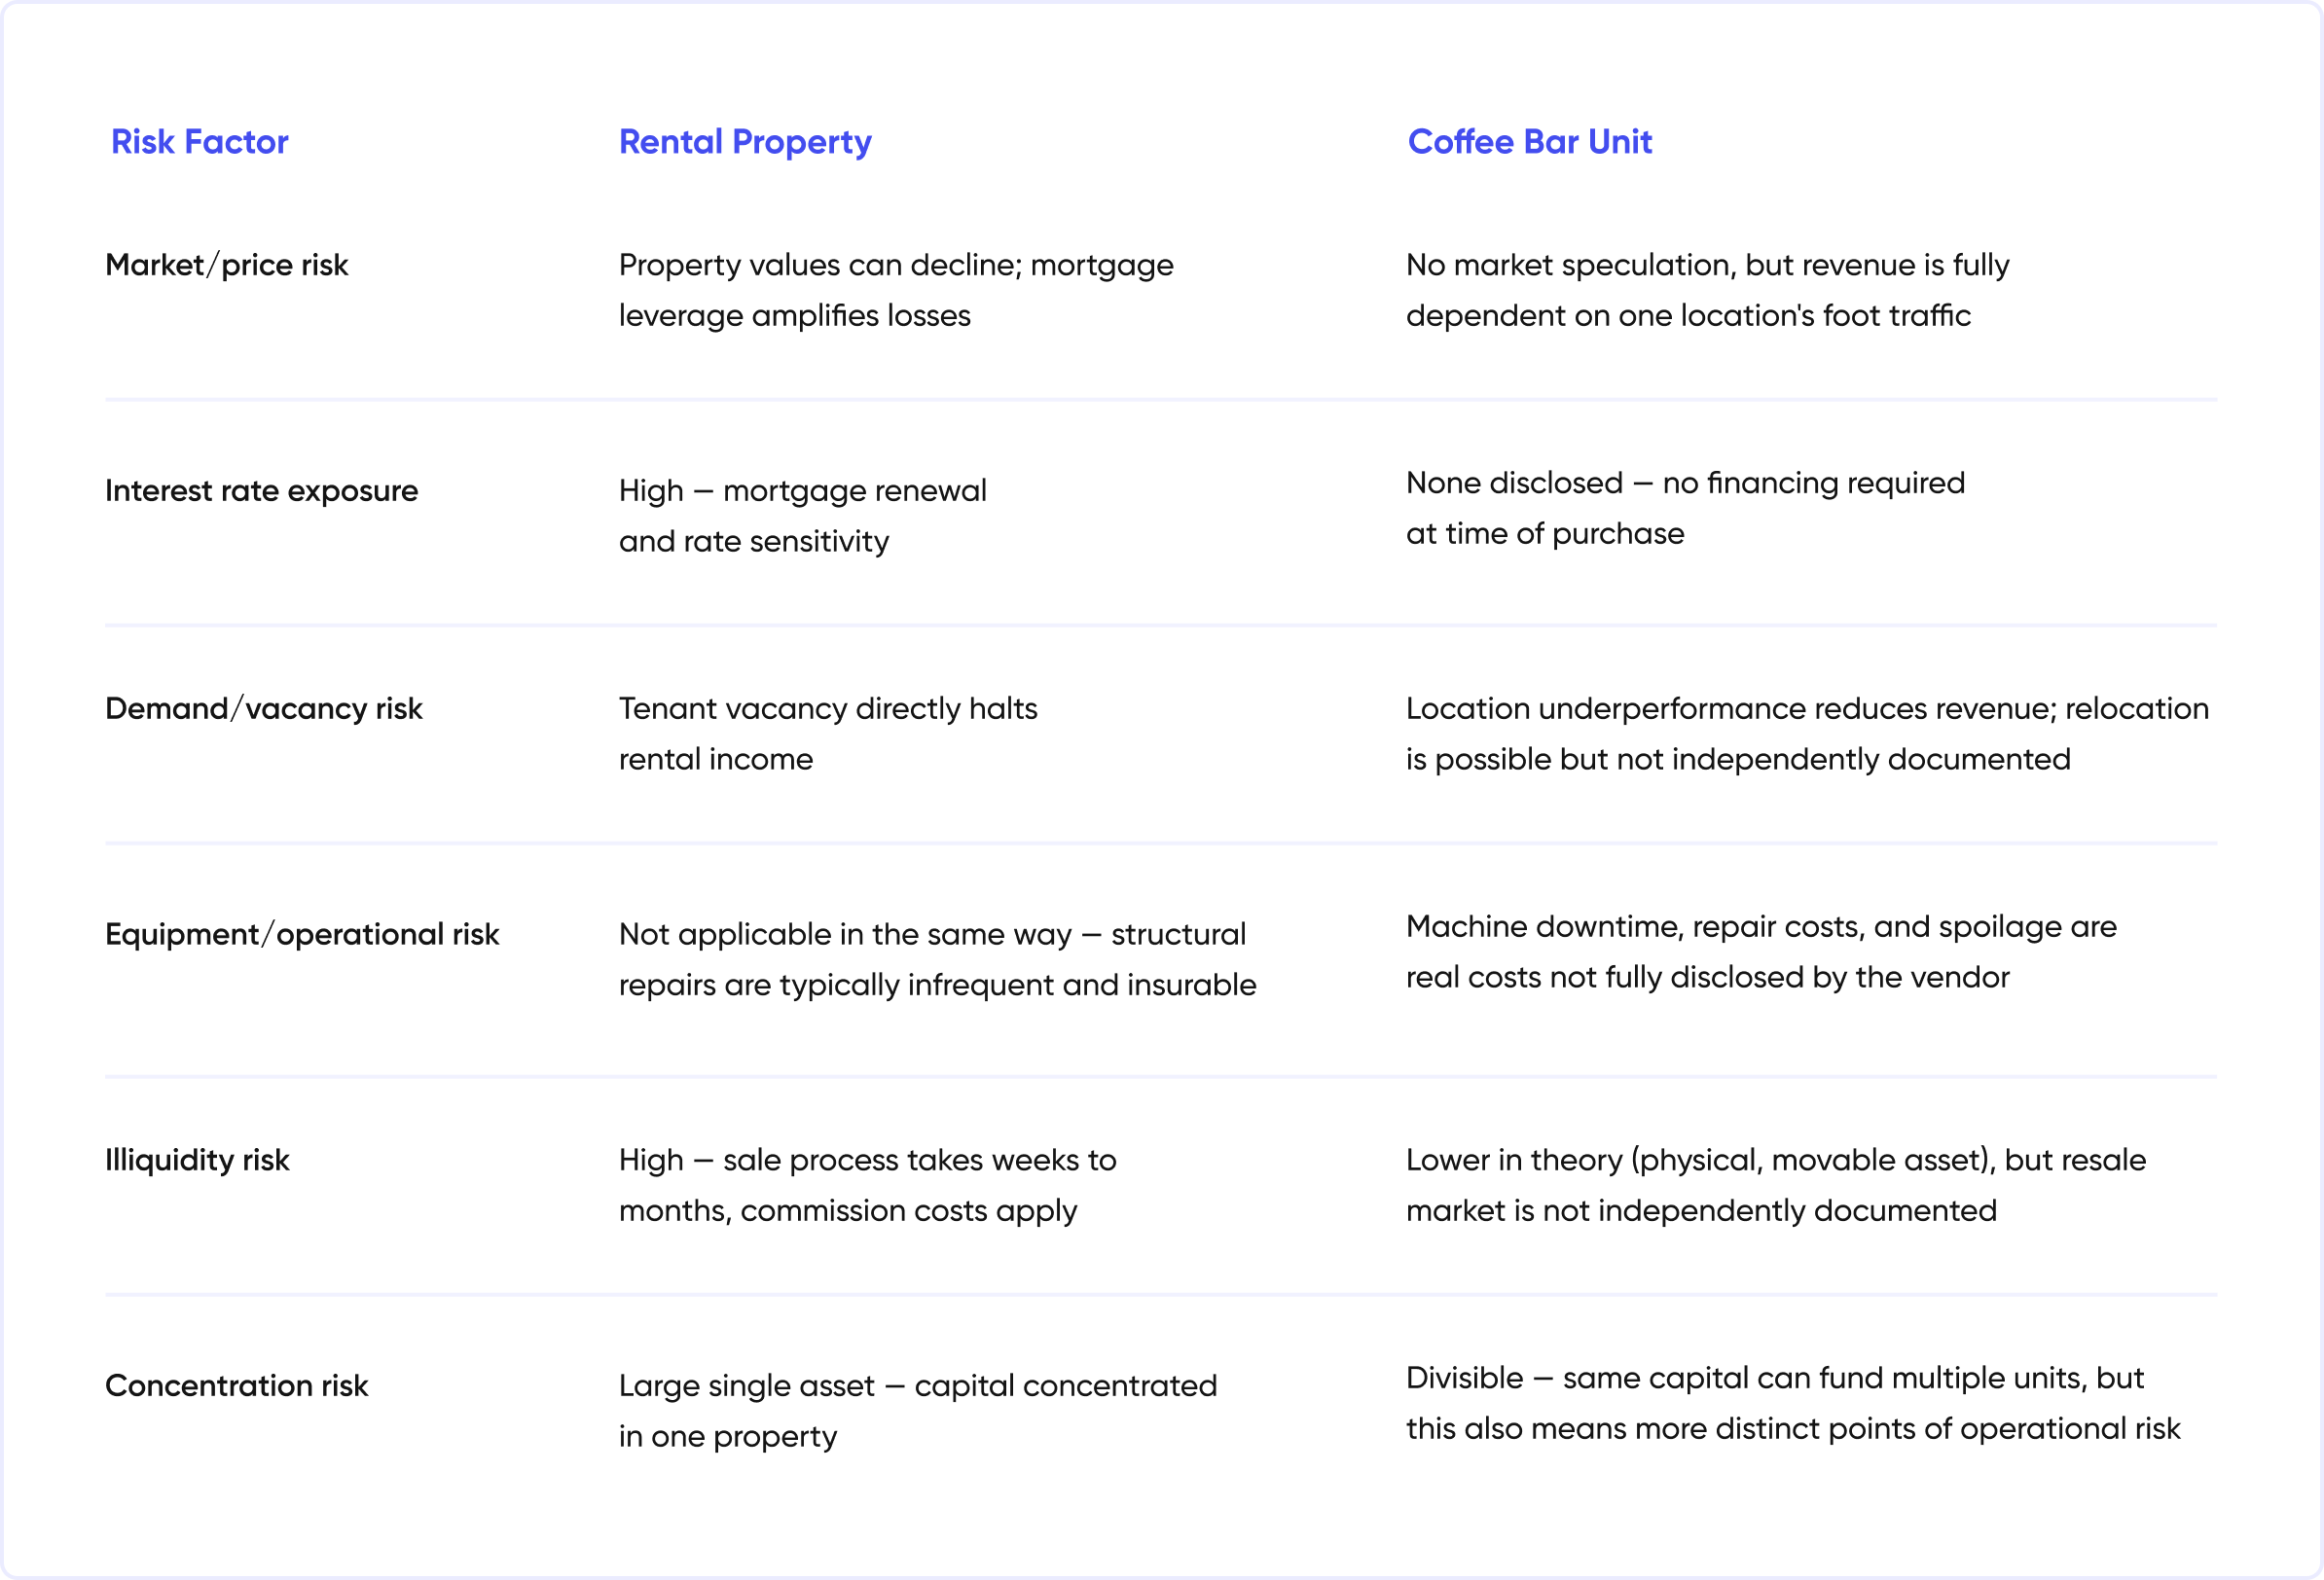
Task: Select the Illiquidity risk row label
Action: [197, 1160]
